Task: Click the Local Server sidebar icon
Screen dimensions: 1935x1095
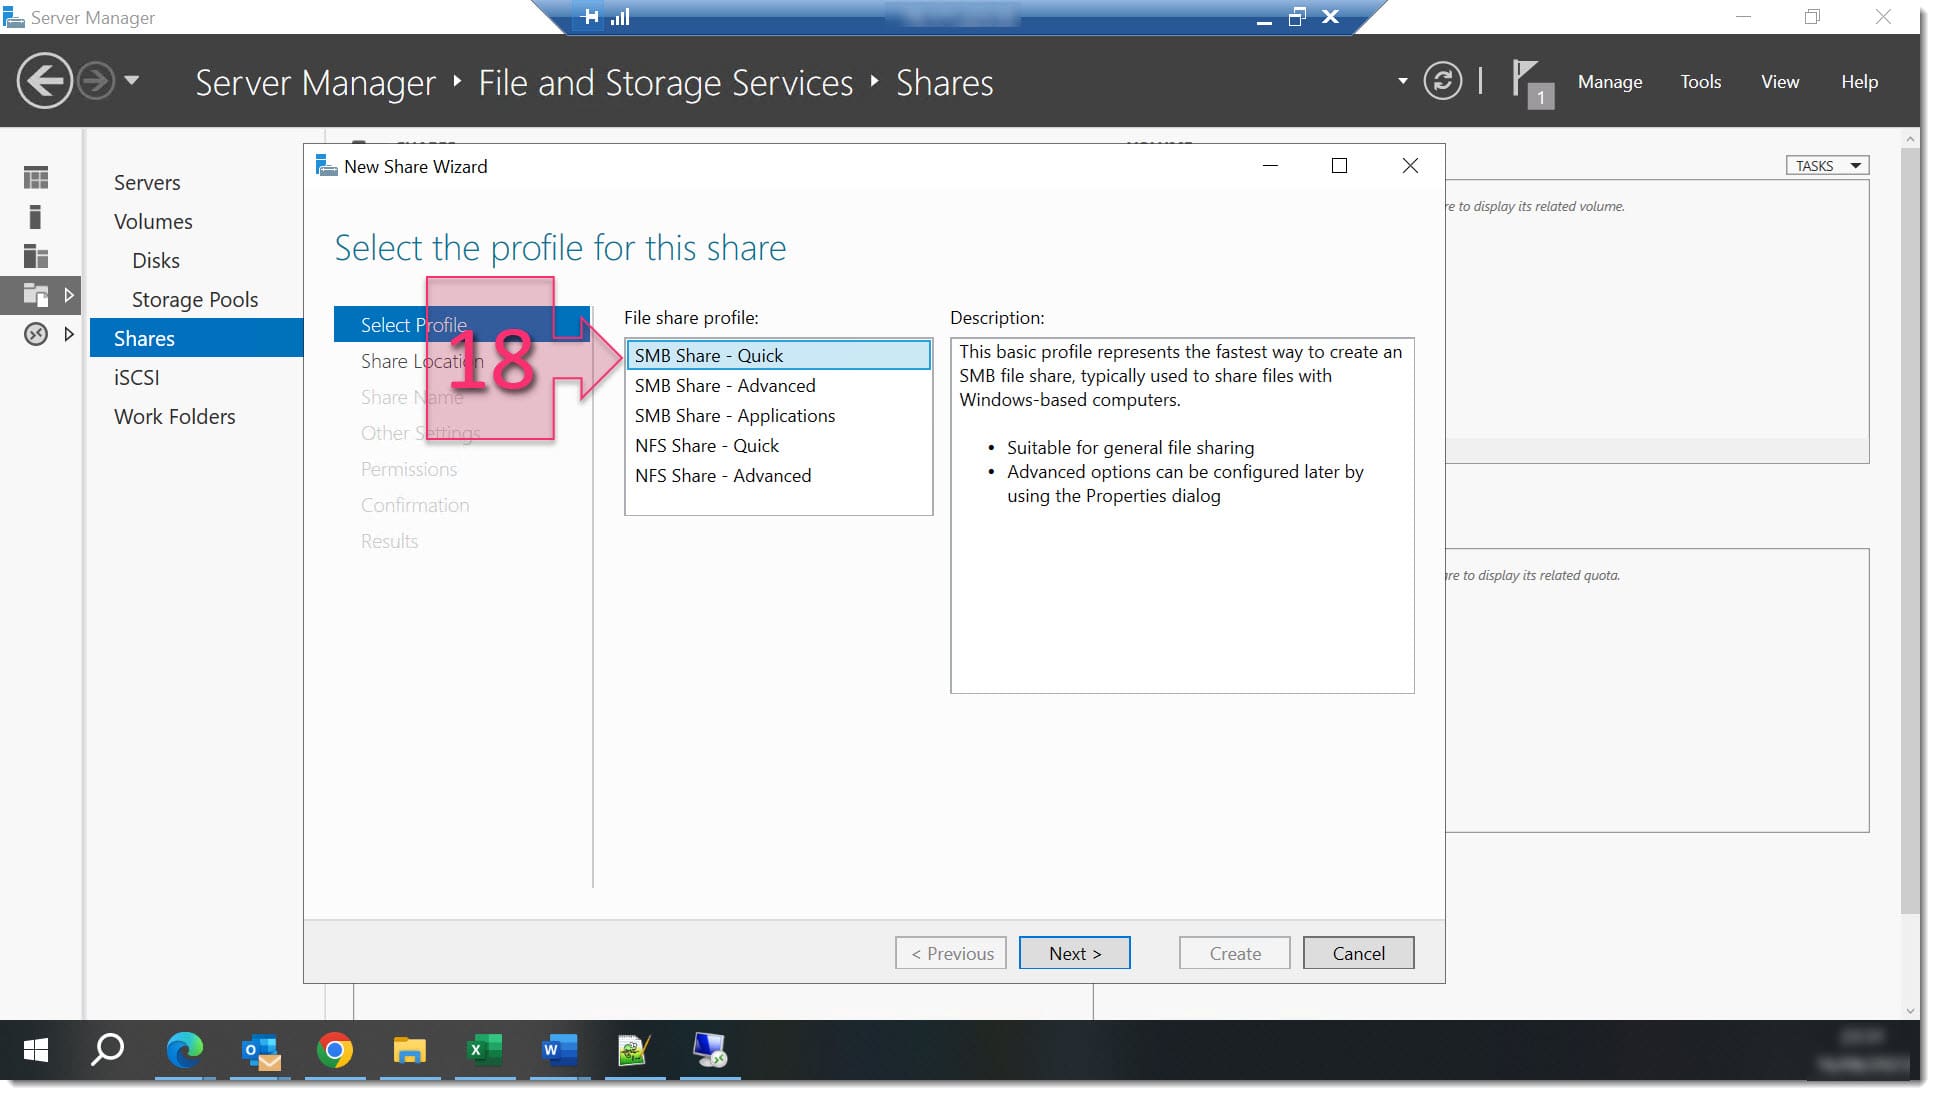Action: pos(36,217)
